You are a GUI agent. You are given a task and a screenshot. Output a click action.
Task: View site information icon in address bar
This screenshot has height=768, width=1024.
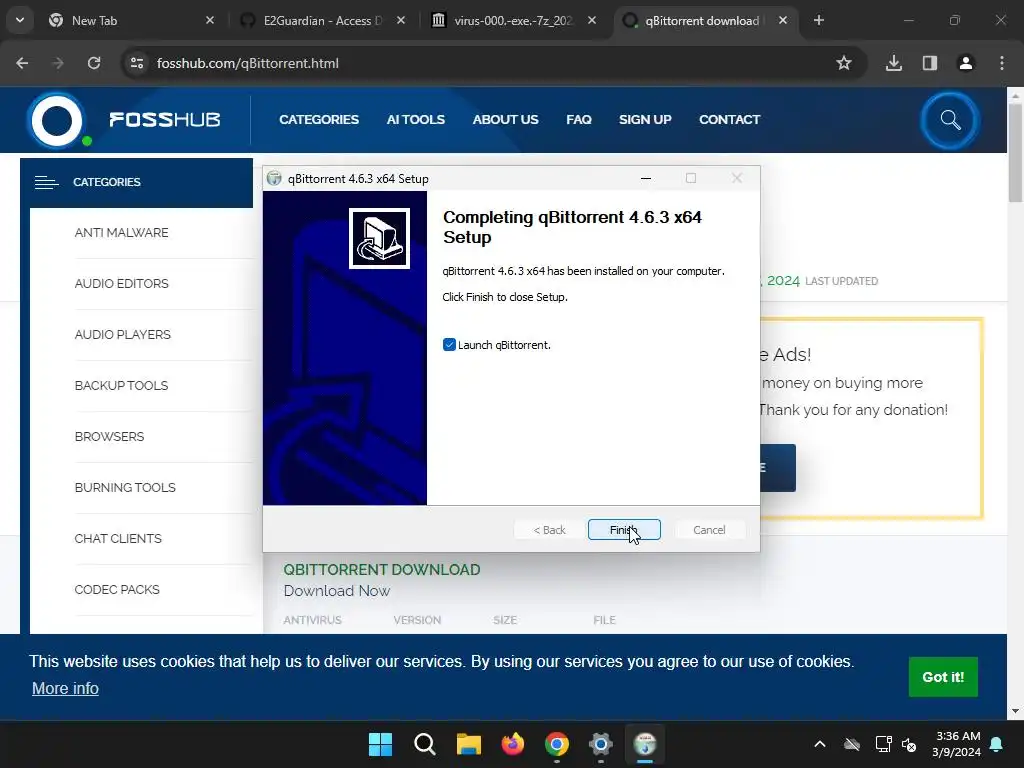tap(137, 63)
